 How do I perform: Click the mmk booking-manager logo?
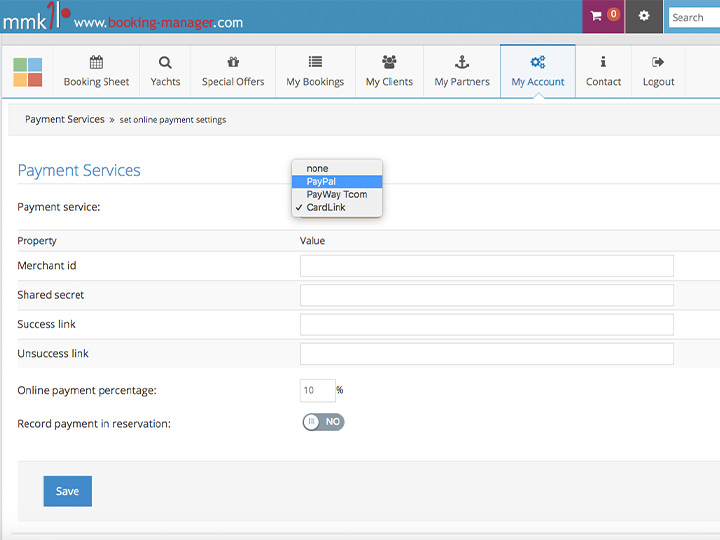point(123,17)
